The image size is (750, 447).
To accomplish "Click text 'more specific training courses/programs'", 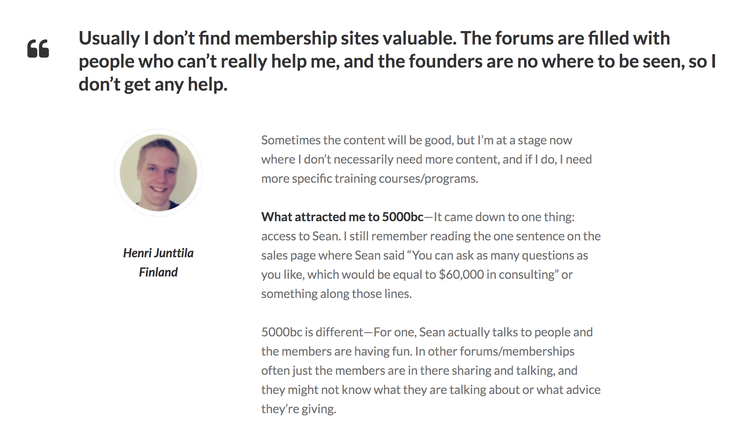I will [369, 178].
